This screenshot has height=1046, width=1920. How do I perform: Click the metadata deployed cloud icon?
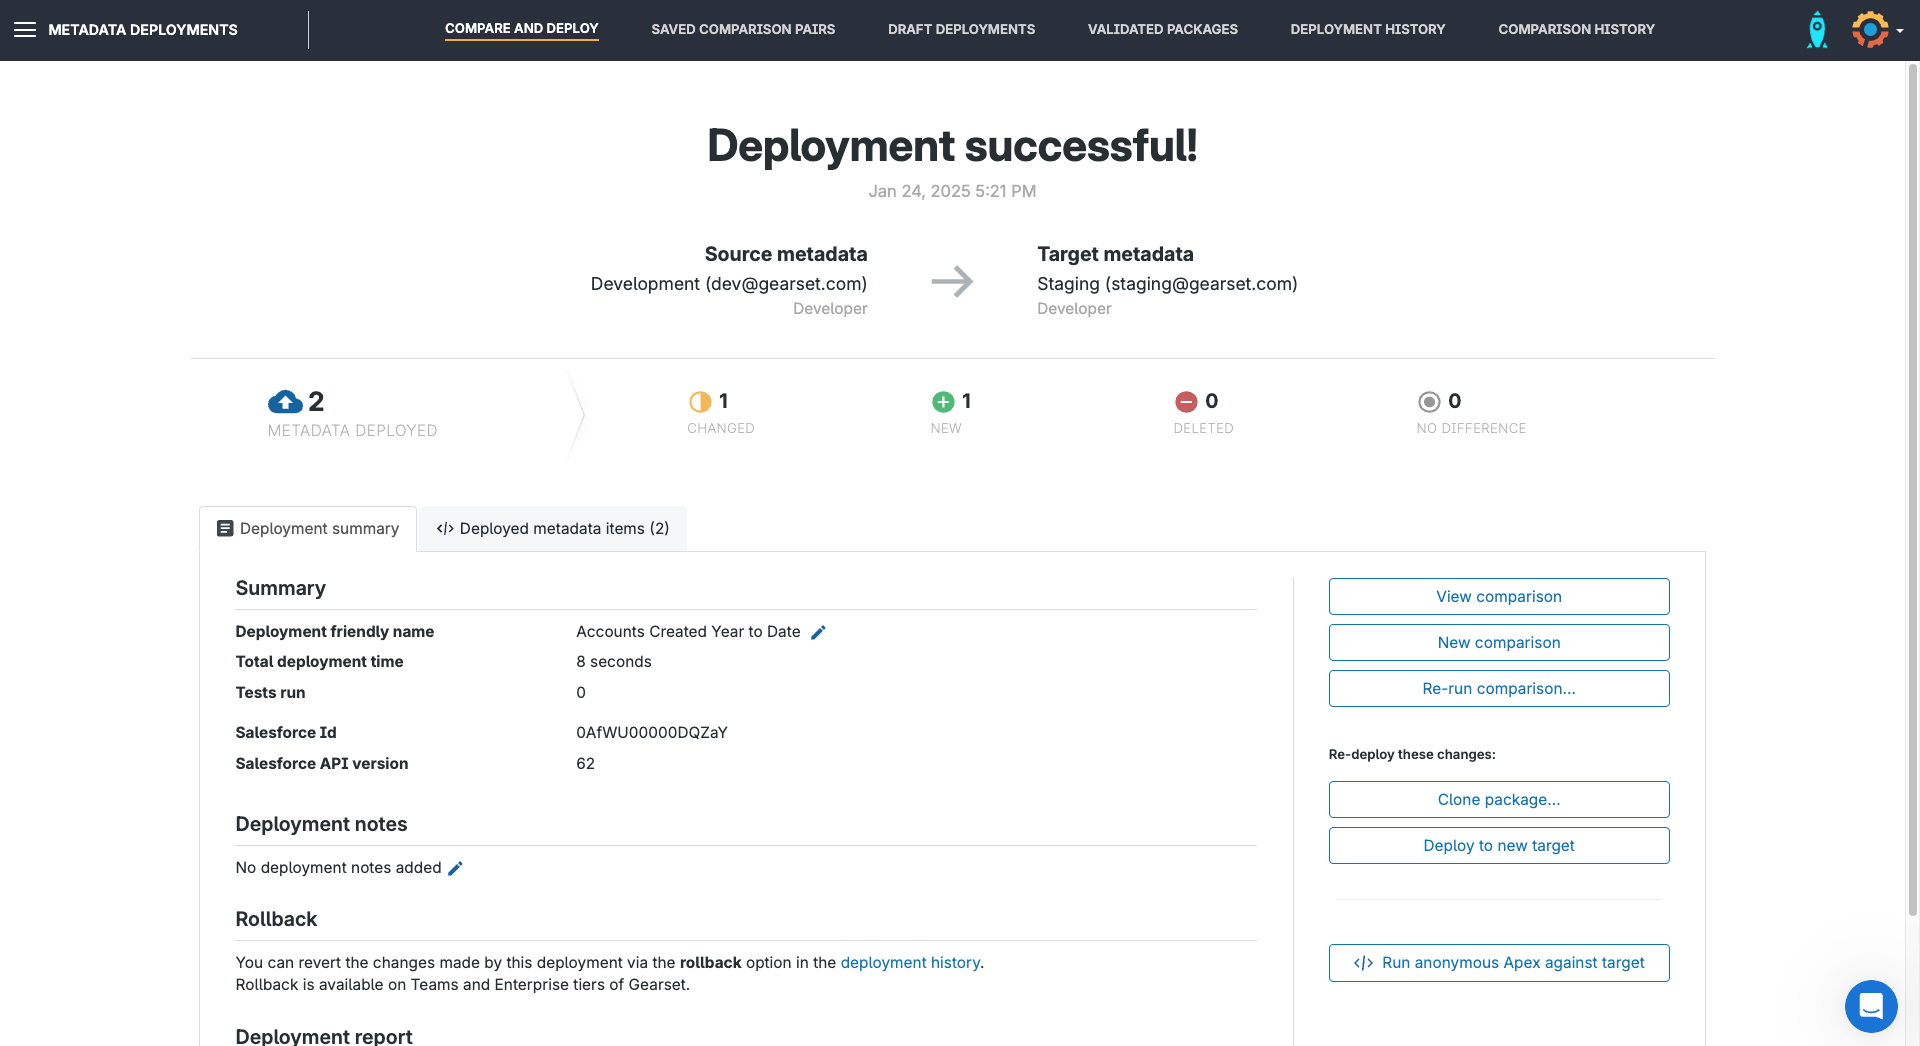coord(285,402)
